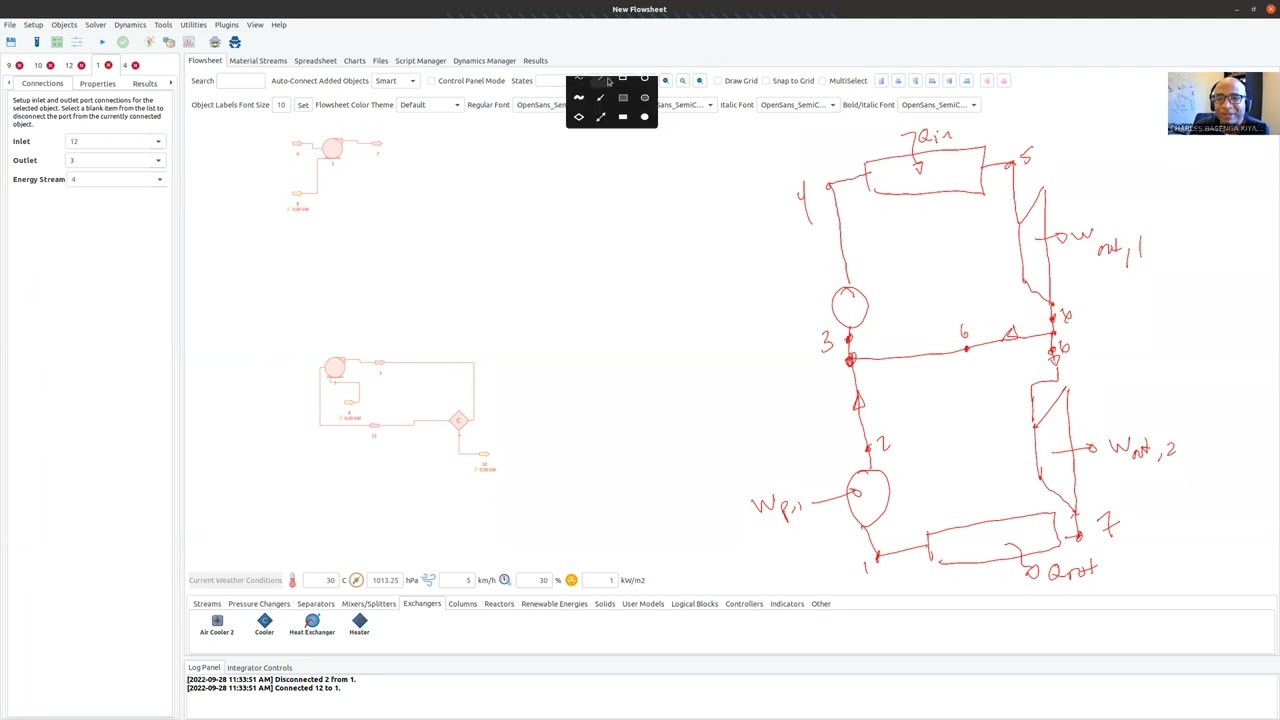Open the Outlet port dropdown
This screenshot has width=1280, height=720.
click(115, 161)
